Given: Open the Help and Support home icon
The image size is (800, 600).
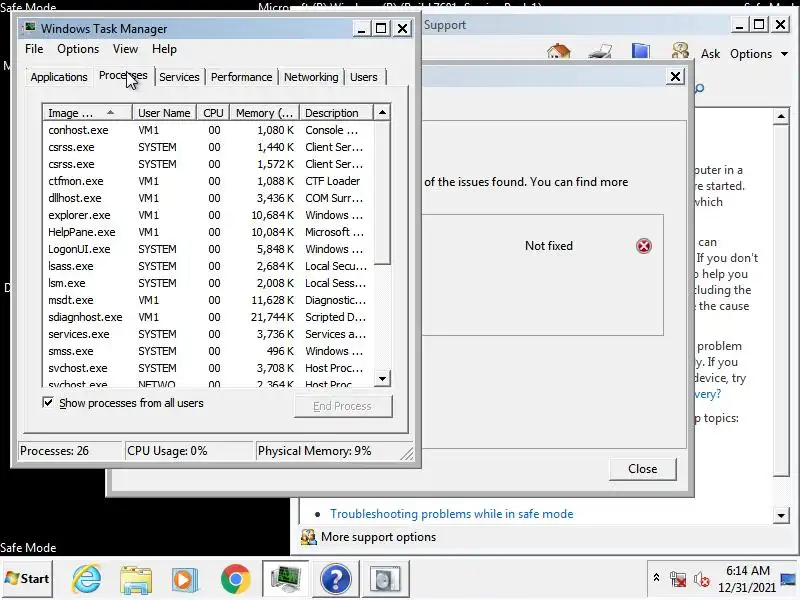Looking at the screenshot, I should click(x=559, y=52).
